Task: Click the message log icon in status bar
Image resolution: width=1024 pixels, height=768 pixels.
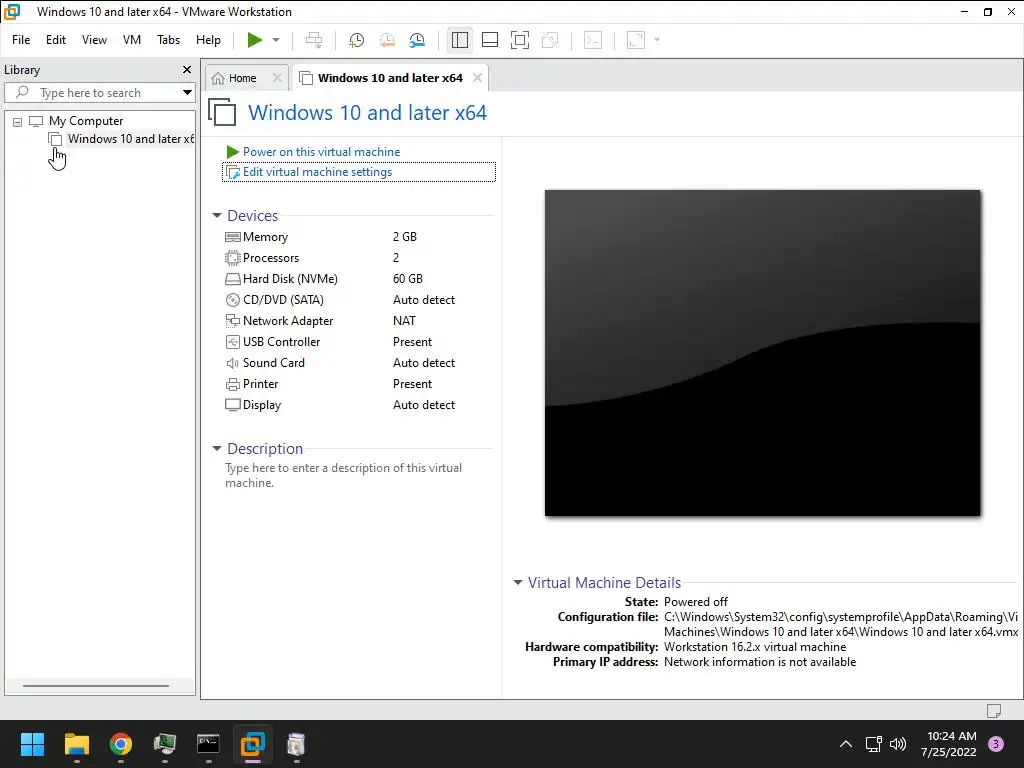Action: coord(994,710)
